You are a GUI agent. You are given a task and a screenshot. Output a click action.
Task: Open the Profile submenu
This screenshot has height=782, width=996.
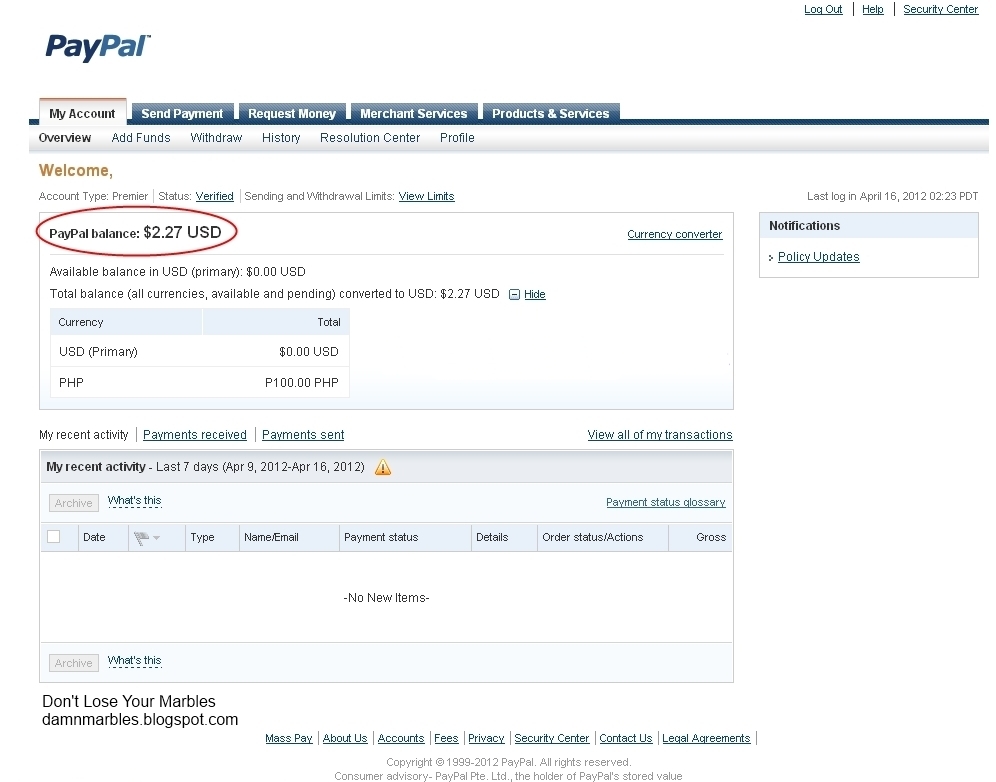(457, 138)
